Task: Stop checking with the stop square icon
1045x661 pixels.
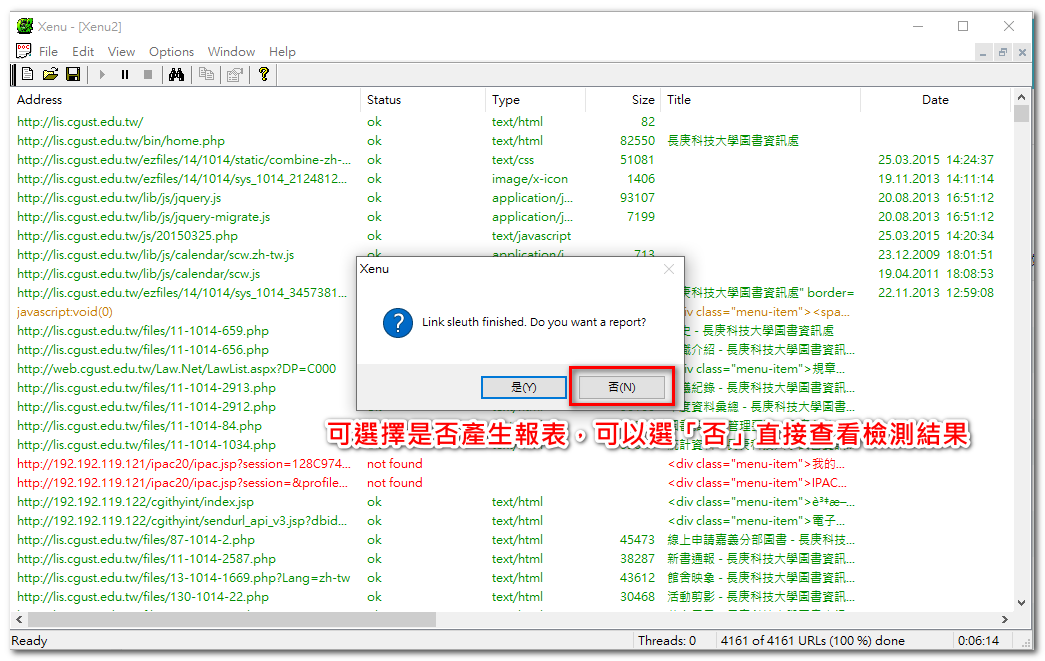Action: [x=148, y=75]
